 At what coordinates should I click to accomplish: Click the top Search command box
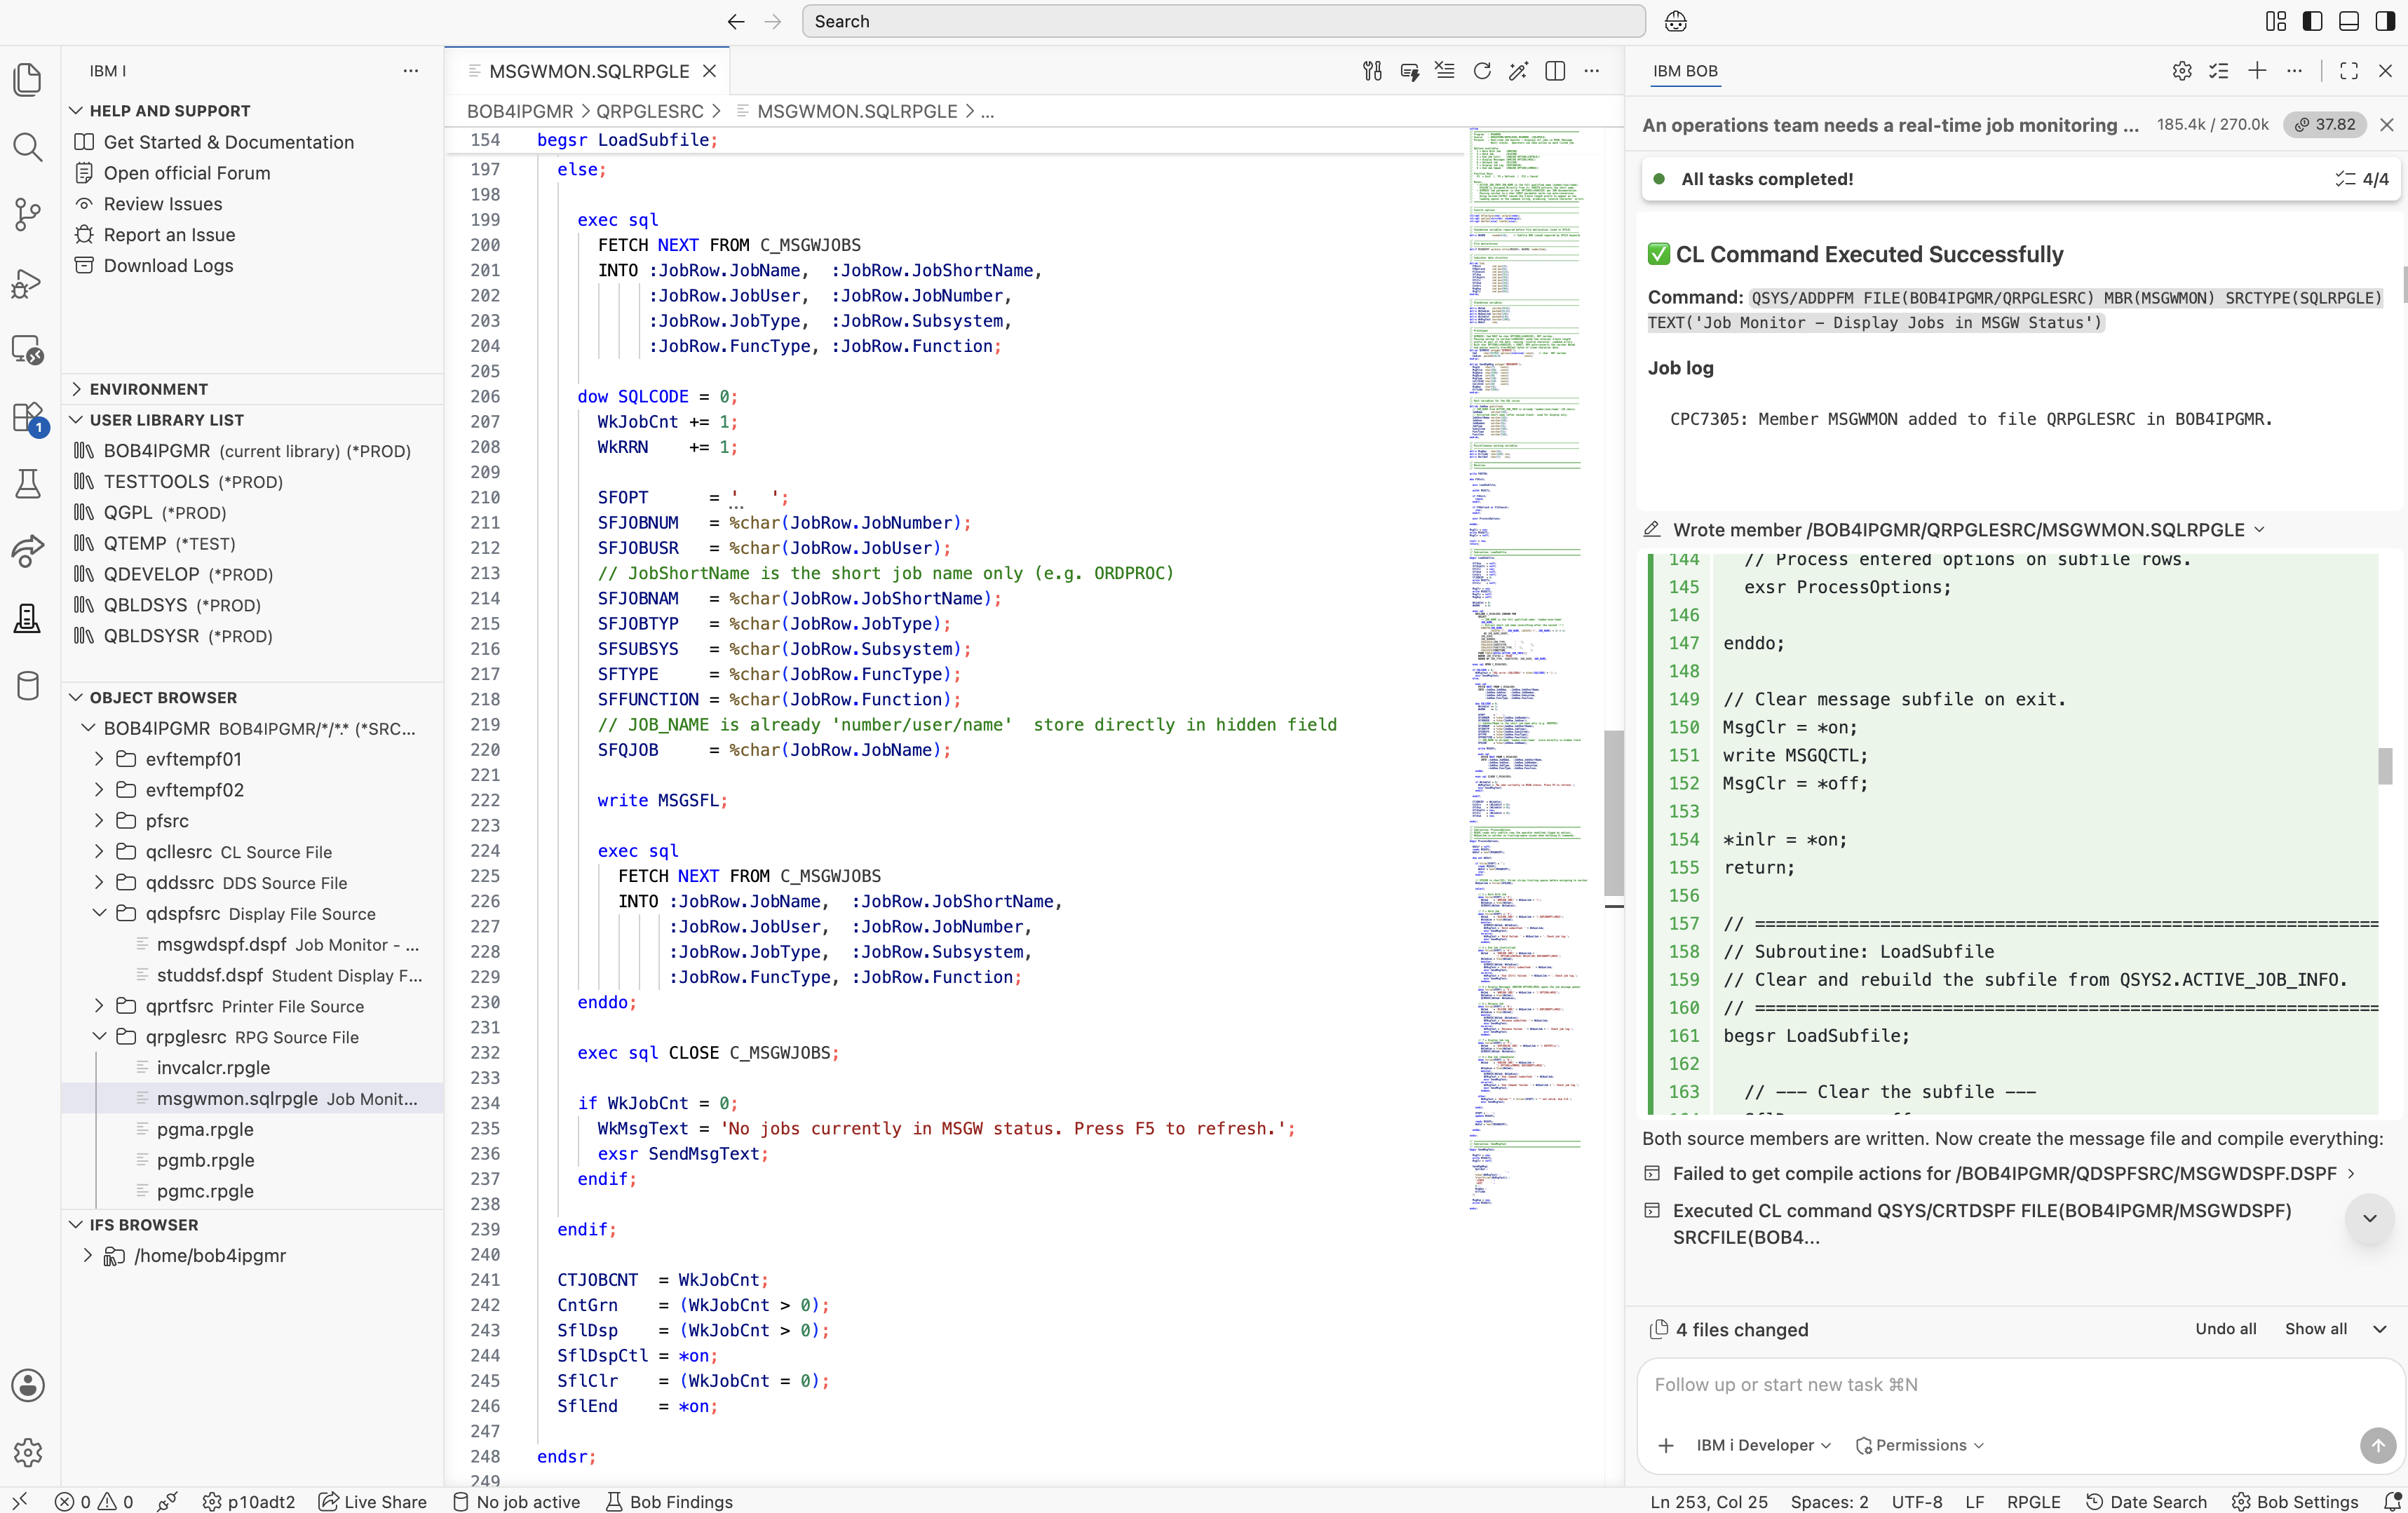(1223, 21)
